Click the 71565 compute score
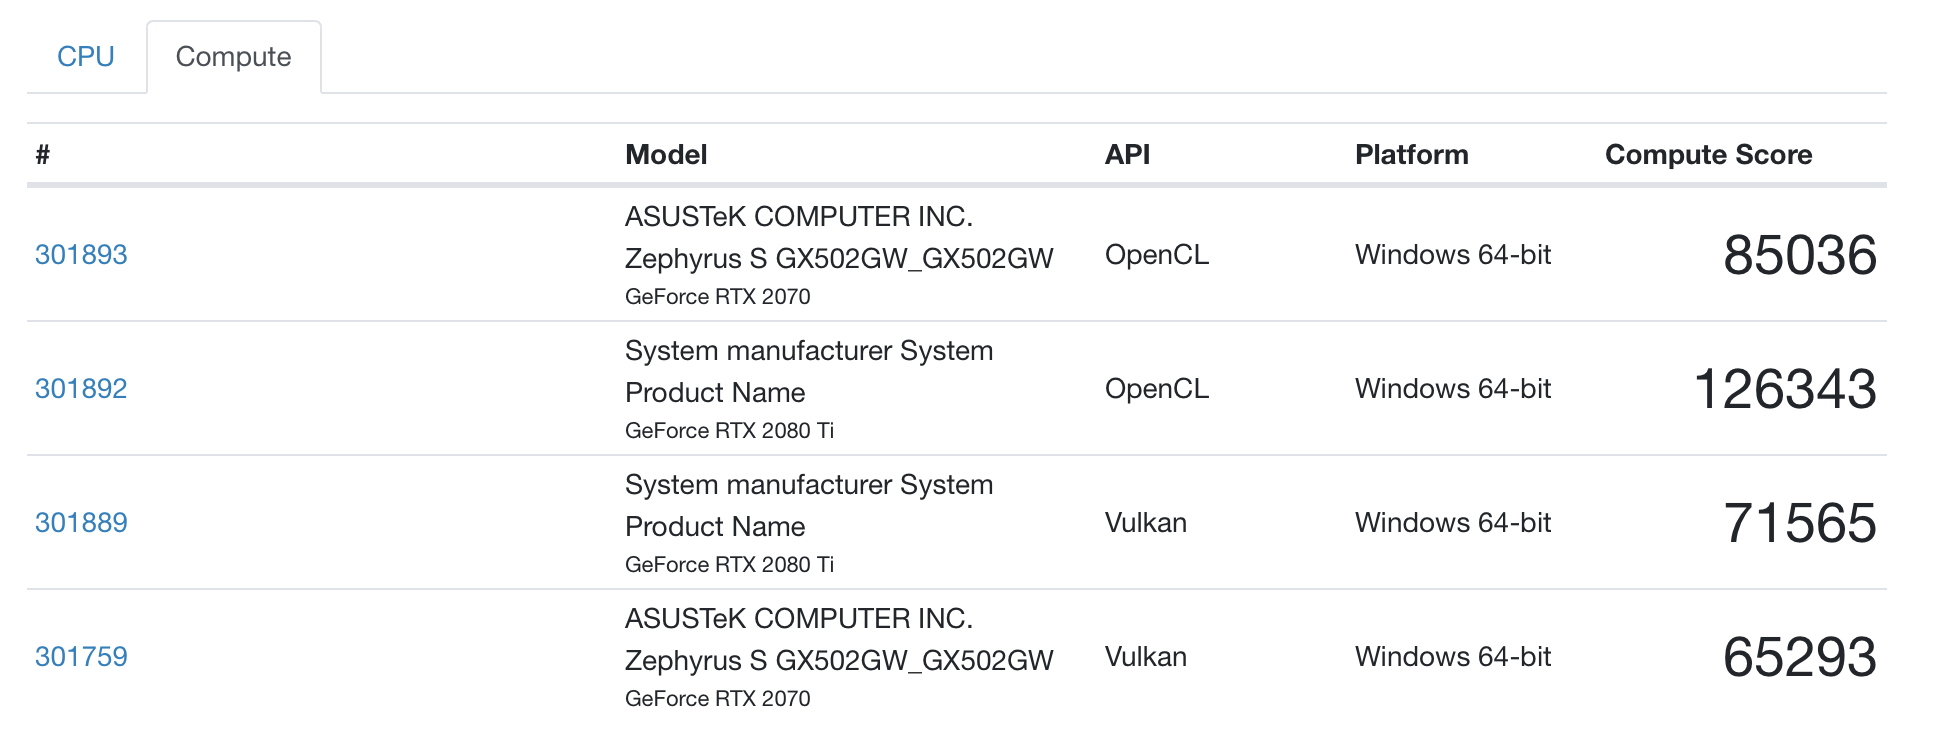Screen dimensions: 1936x750 (x=1799, y=524)
